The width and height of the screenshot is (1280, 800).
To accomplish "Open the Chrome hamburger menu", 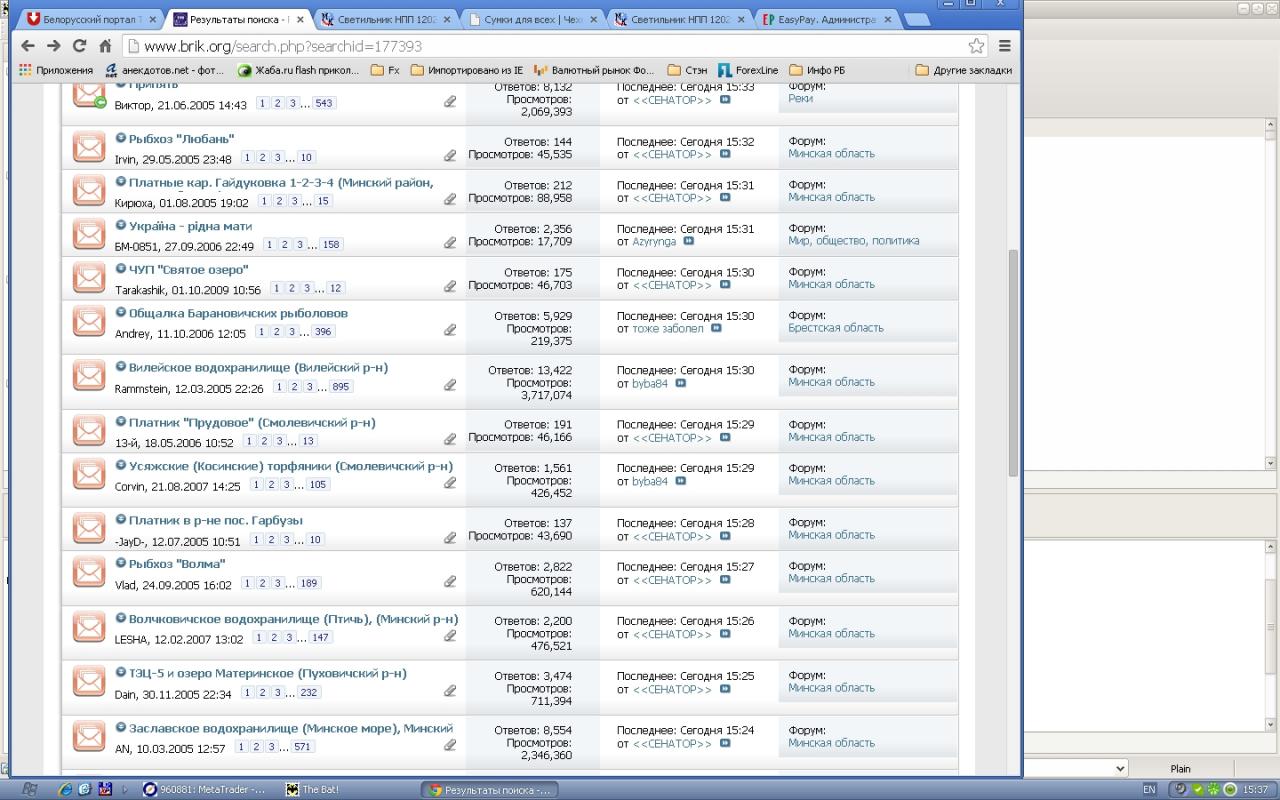I will [1005, 46].
